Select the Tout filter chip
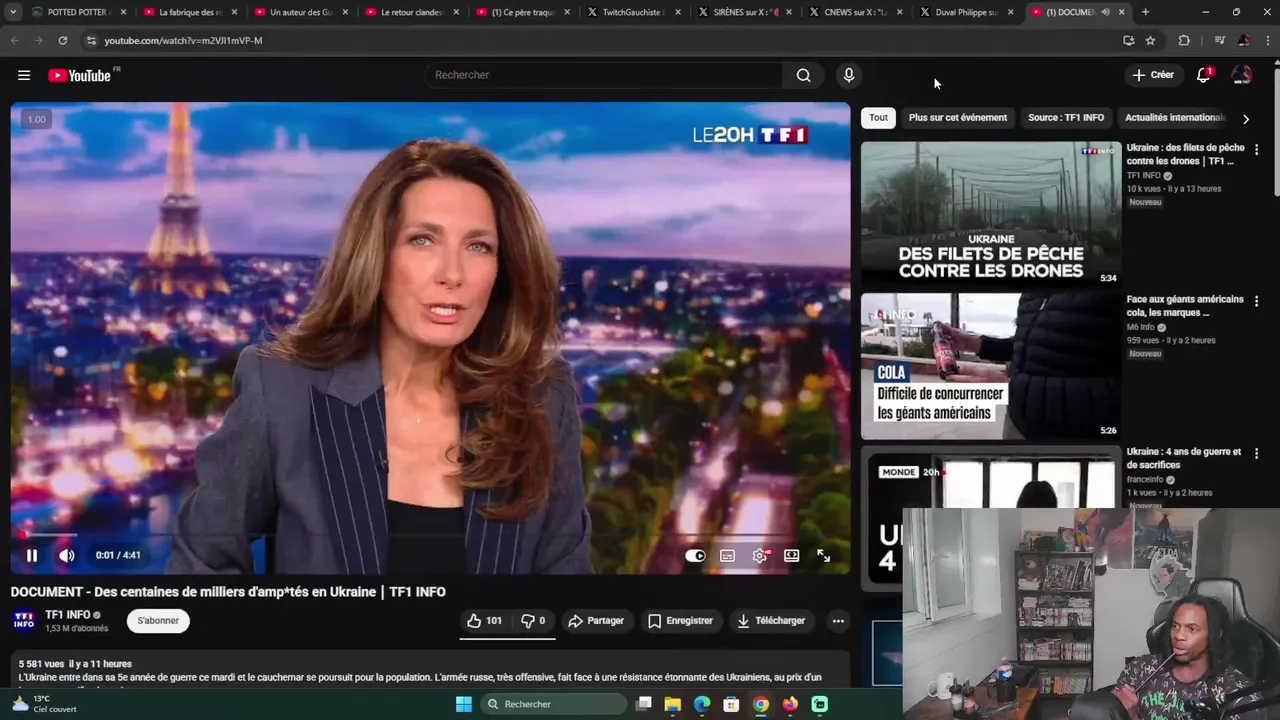Screen dimensions: 1280x720 coord(878,118)
